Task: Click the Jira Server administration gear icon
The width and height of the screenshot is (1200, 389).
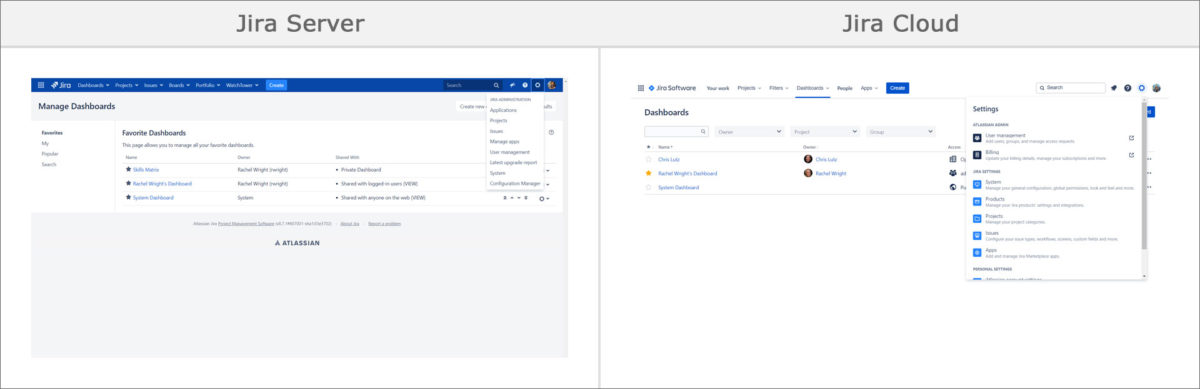Action: point(538,85)
